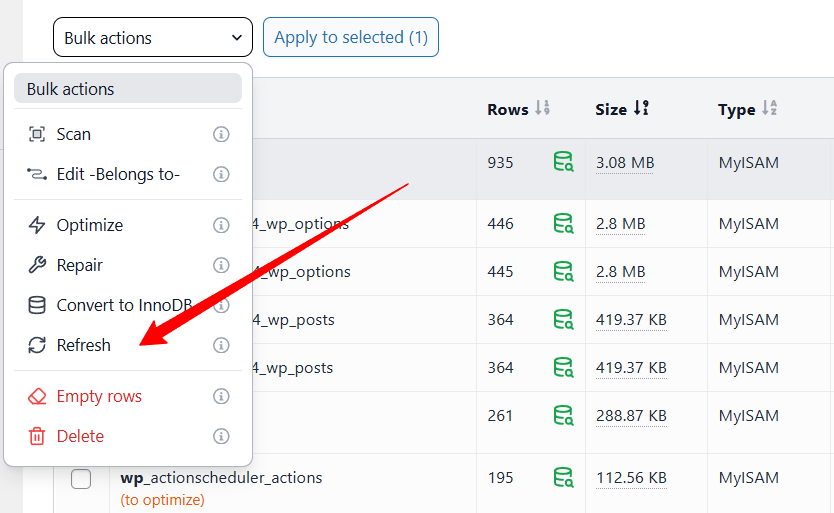Preview rows icon in the 446-row line

pyautogui.click(x=563, y=224)
